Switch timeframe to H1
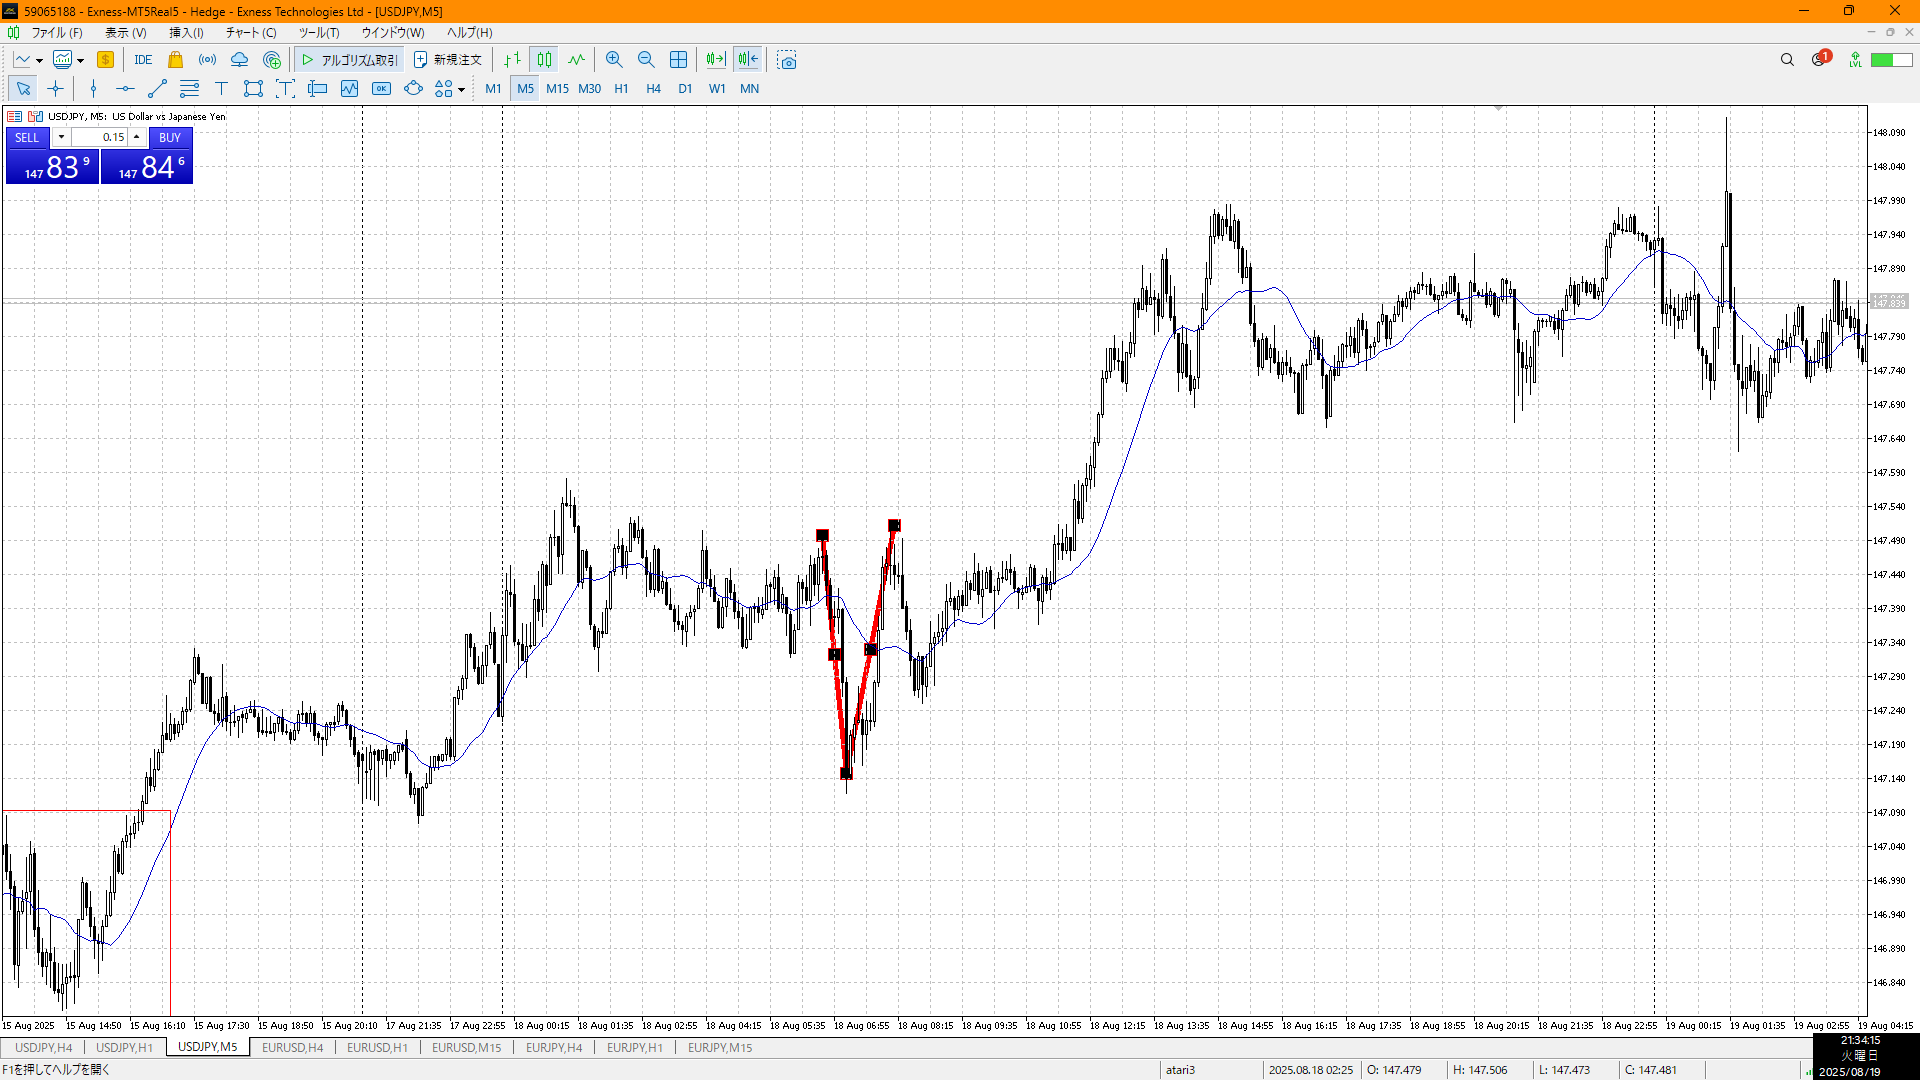This screenshot has width=1920, height=1080. click(x=621, y=89)
